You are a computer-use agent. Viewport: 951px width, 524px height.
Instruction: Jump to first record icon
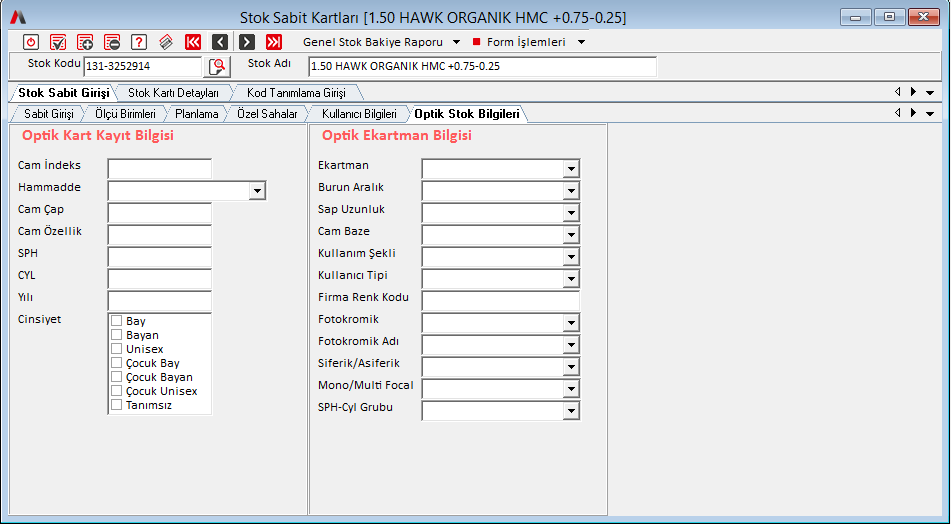point(193,42)
